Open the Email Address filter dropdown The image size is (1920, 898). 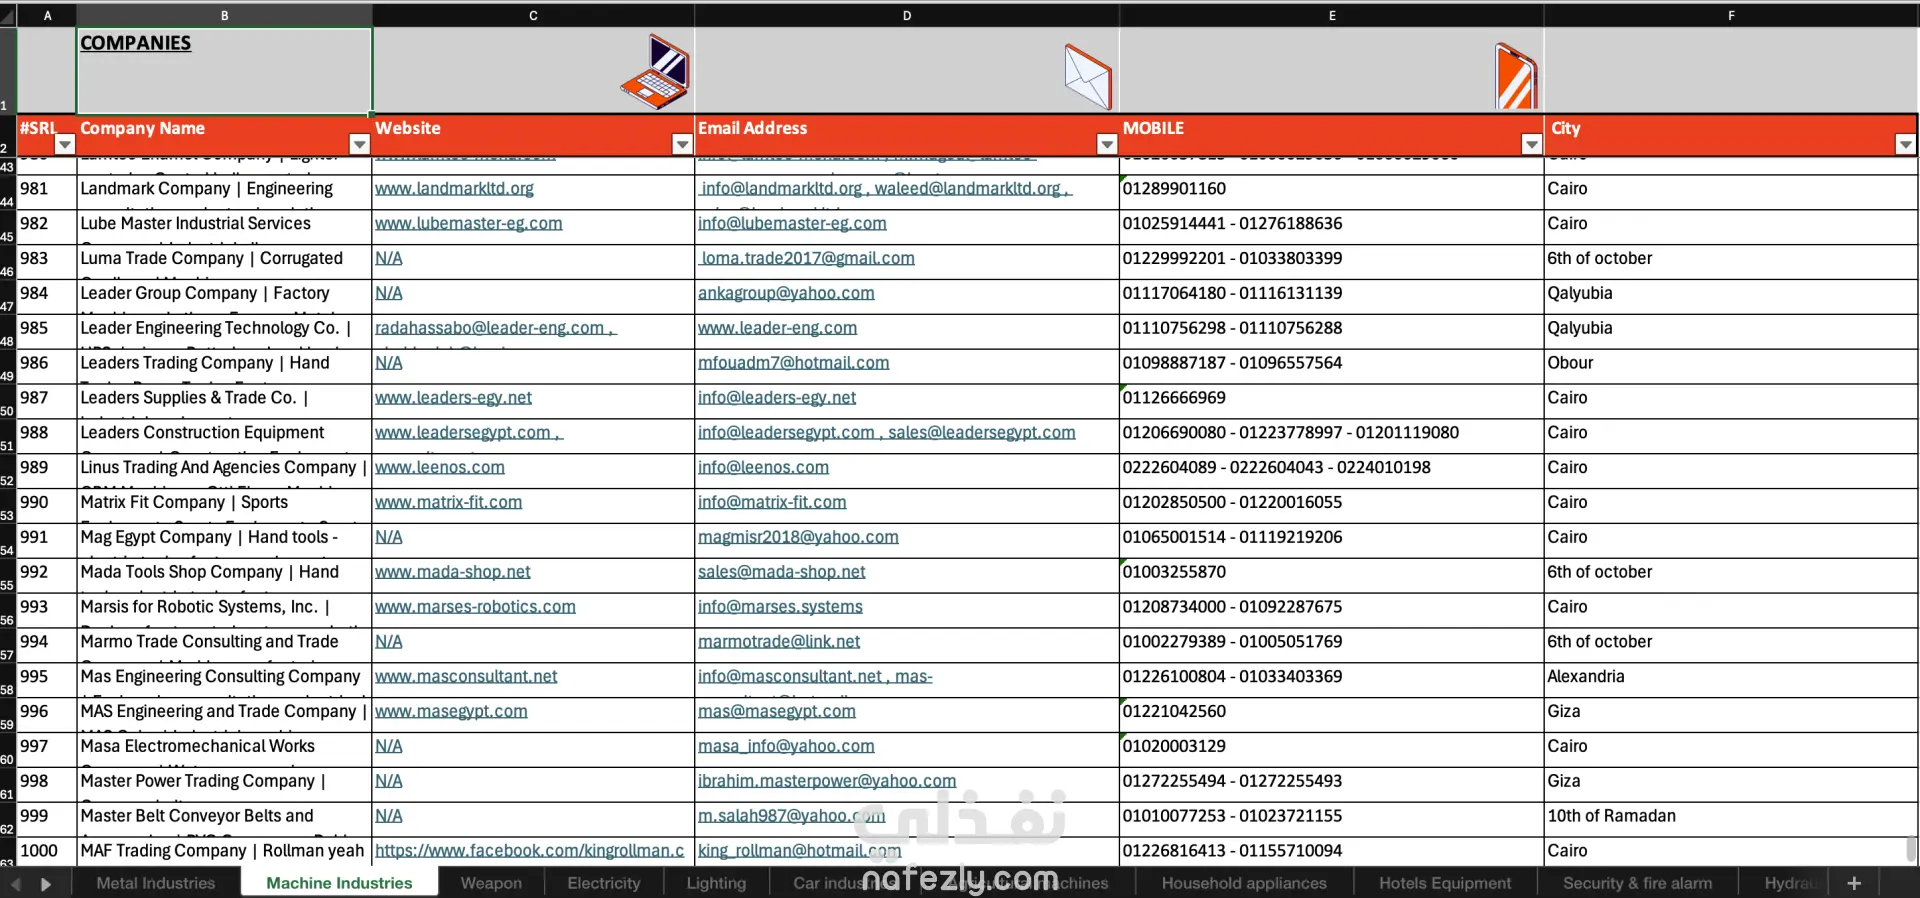1107,145
